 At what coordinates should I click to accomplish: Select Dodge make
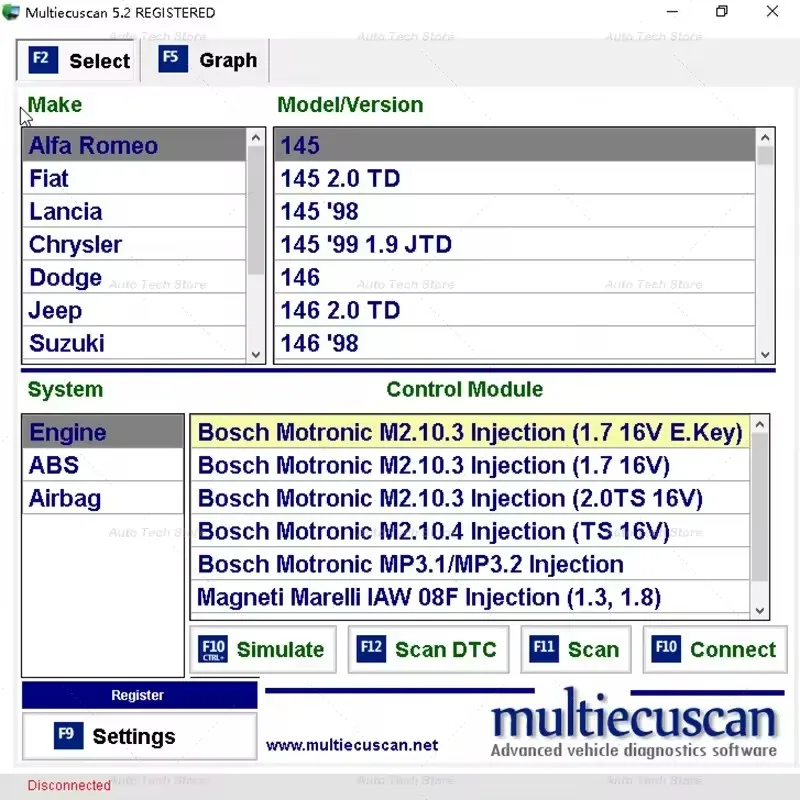point(134,277)
